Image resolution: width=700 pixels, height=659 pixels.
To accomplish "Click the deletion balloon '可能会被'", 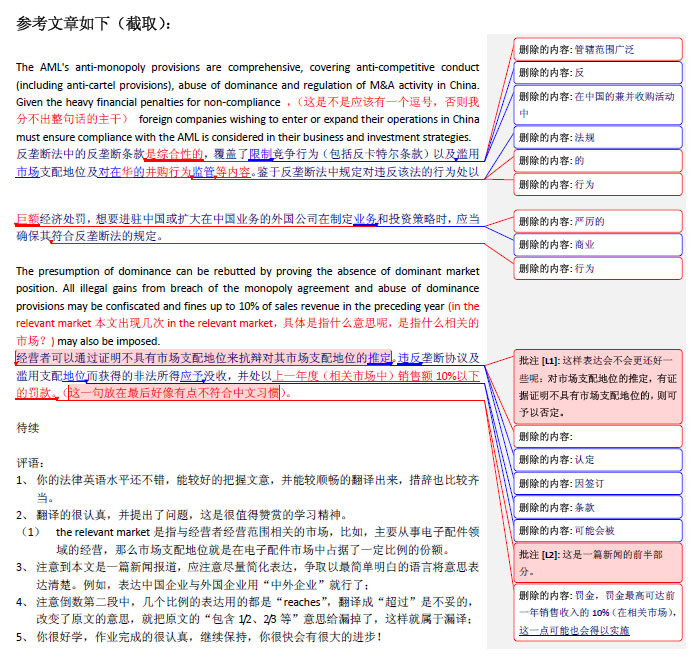I will [598, 531].
